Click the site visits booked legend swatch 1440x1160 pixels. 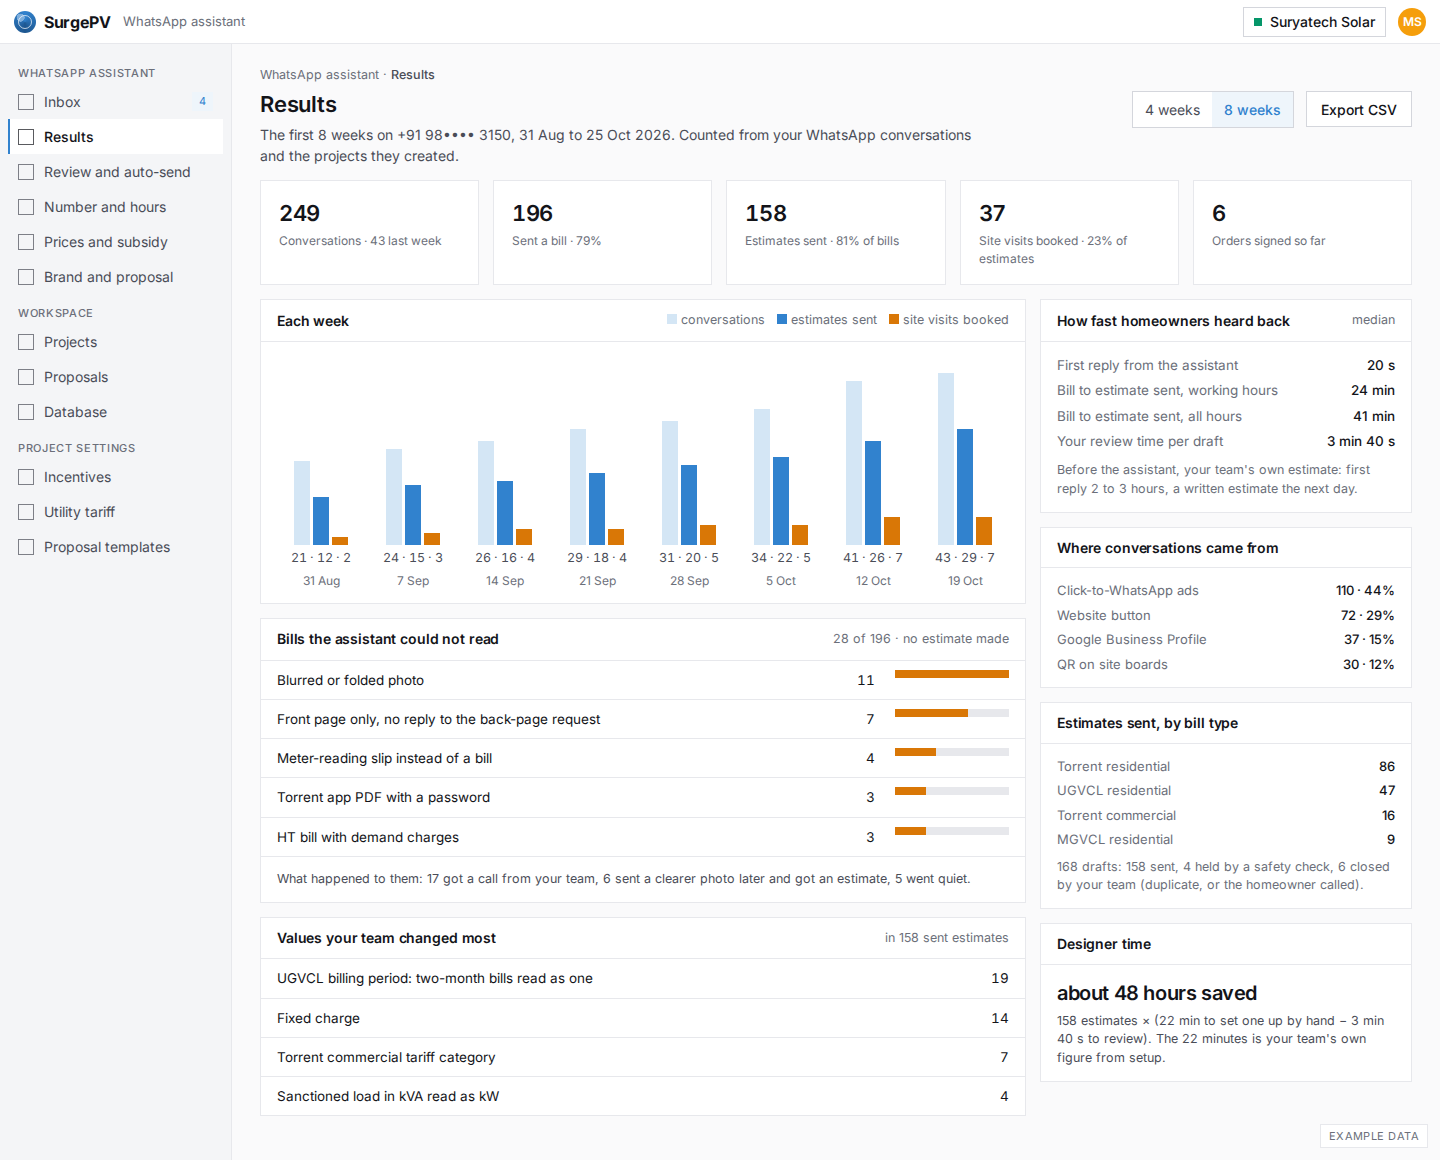(894, 320)
